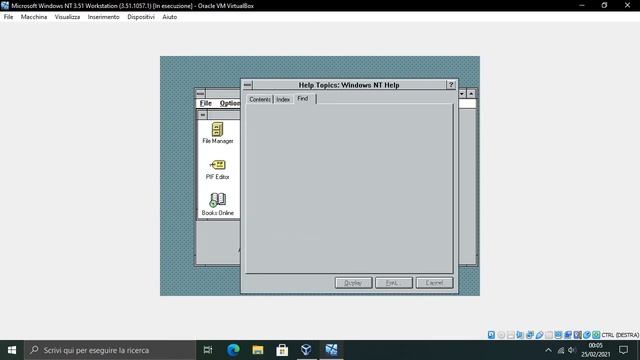Click VirtualBox optical drive status icon
This screenshot has height=360, width=640.
point(501,335)
